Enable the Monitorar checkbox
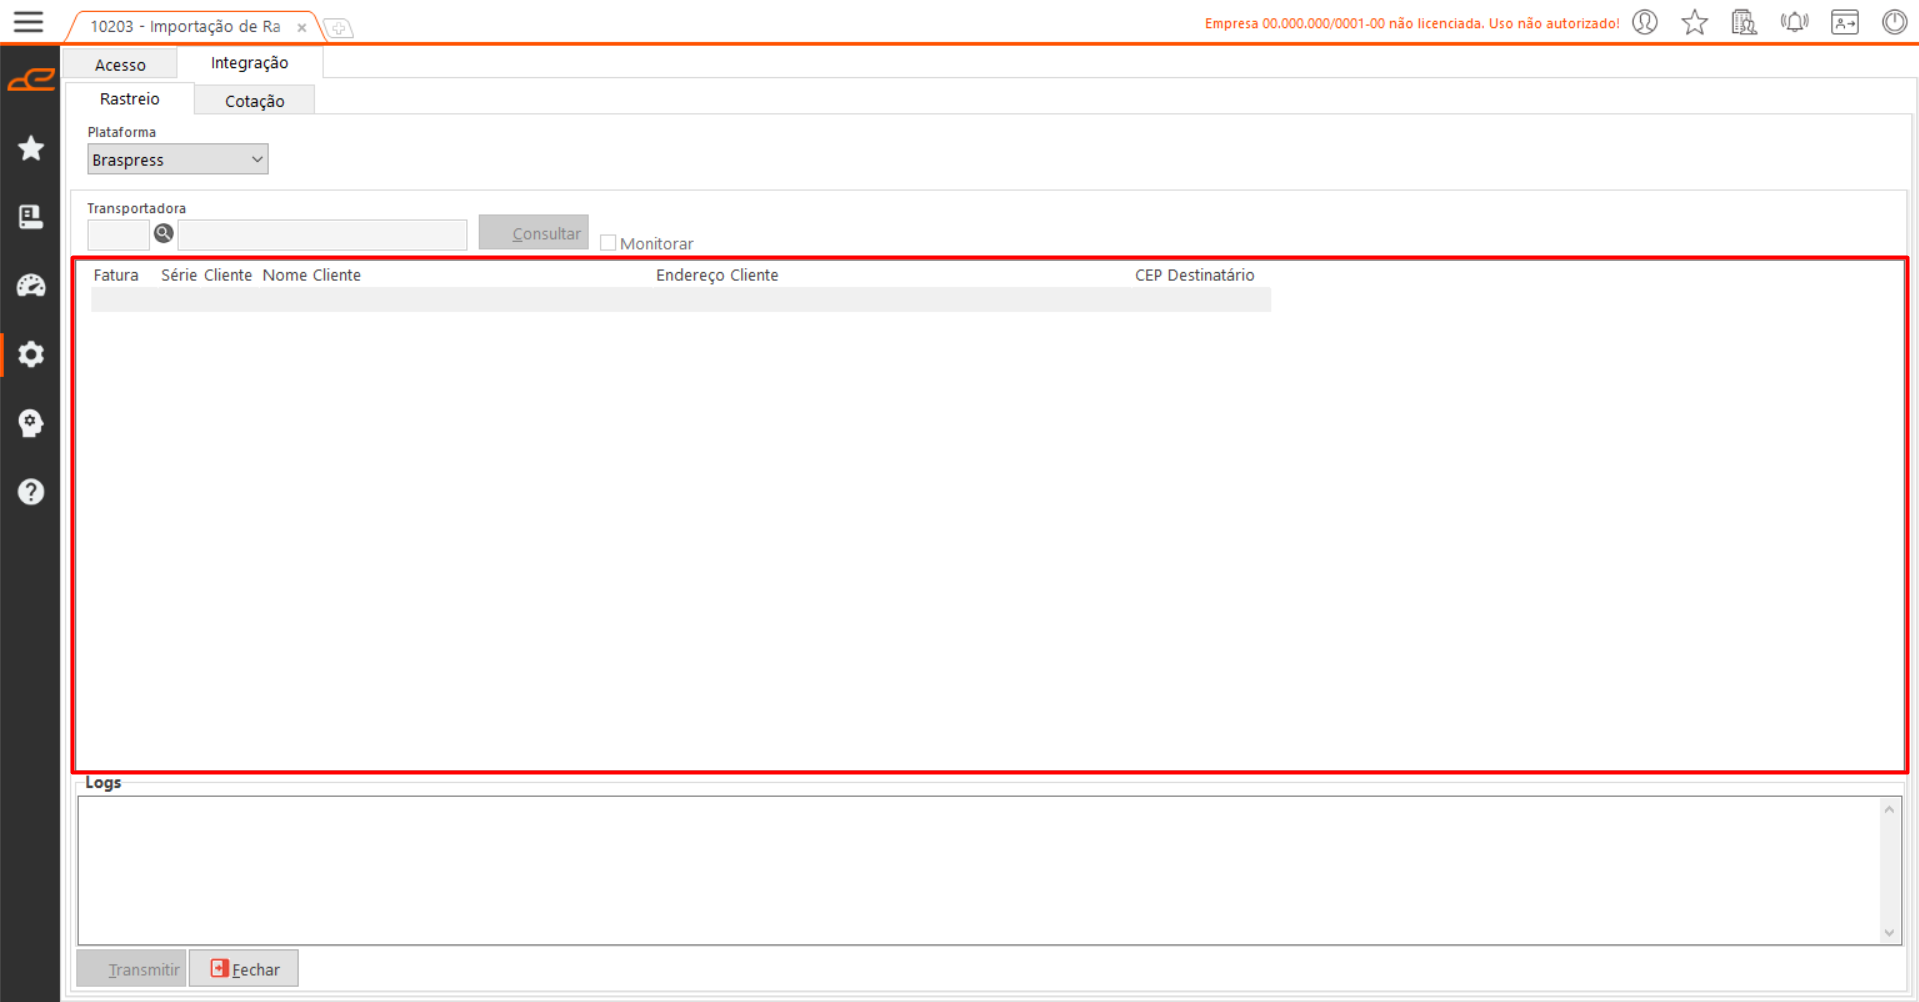Image resolution: width=1919 pixels, height=1002 pixels. coord(608,243)
